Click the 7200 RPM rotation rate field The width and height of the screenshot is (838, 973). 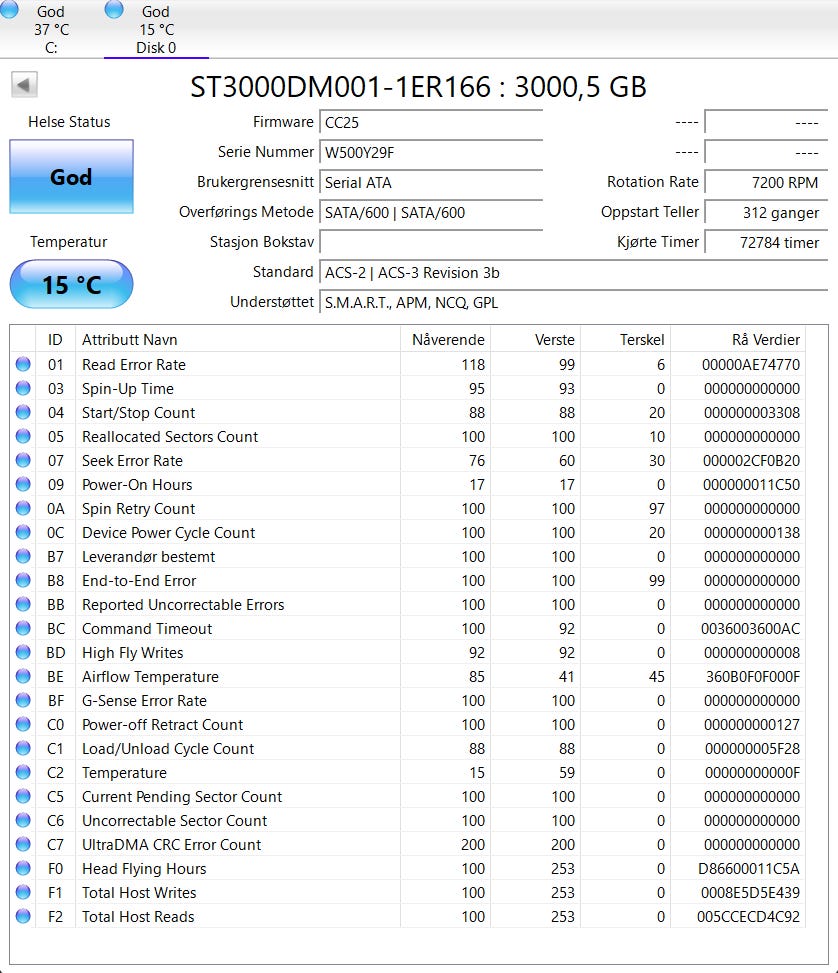[x=767, y=182]
